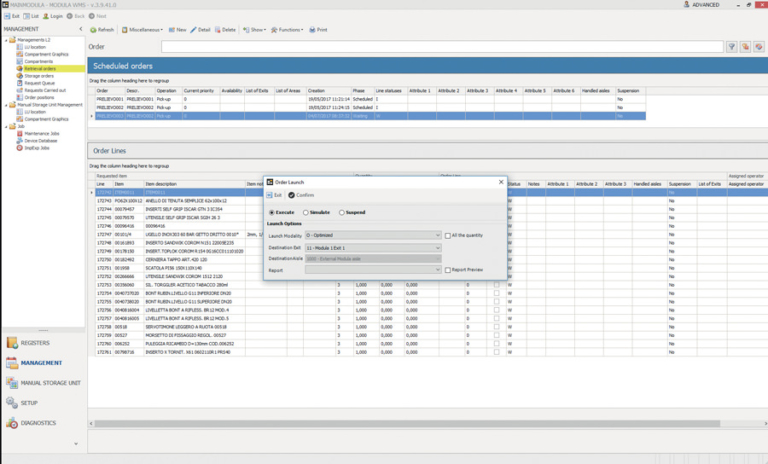Image resolution: width=768 pixels, height=464 pixels.
Task: Click the horizontal scrollbar below Order Lines
Action: pyautogui.click(x=407, y=423)
